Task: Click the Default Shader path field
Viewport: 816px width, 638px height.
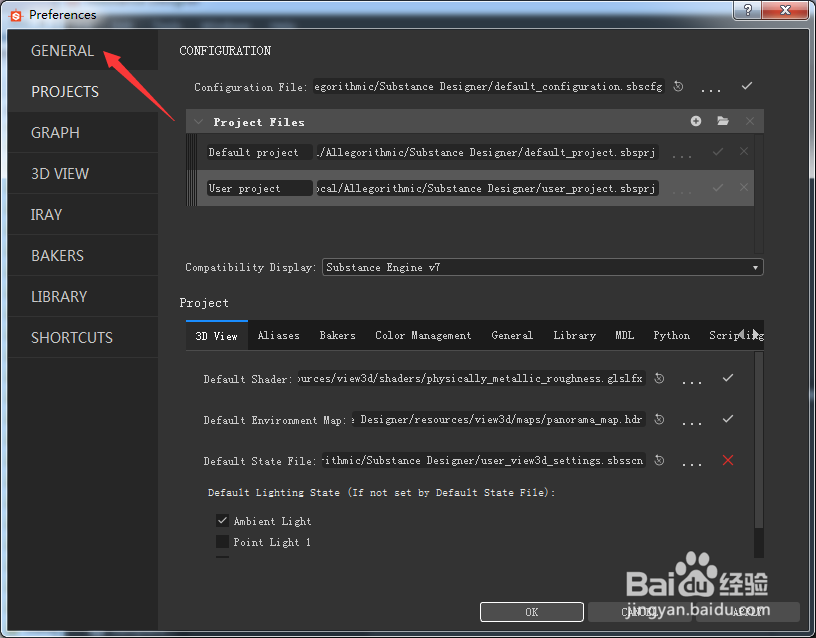Action: point(471,378)
